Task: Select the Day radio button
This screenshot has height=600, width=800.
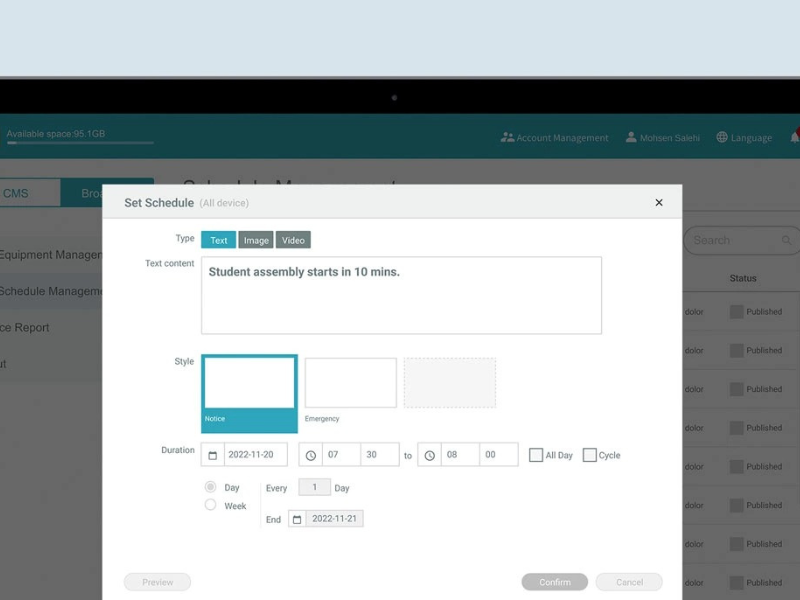Action: (210, 487)
